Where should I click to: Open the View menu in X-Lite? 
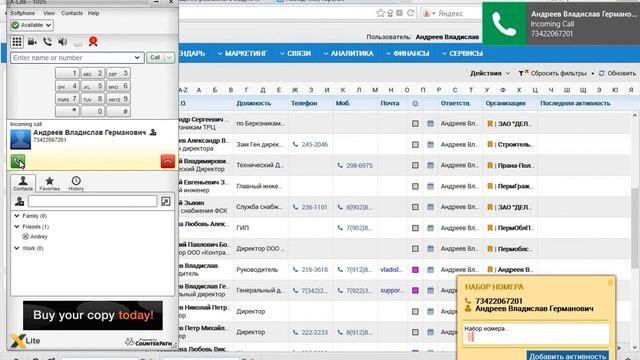(49, 13)
